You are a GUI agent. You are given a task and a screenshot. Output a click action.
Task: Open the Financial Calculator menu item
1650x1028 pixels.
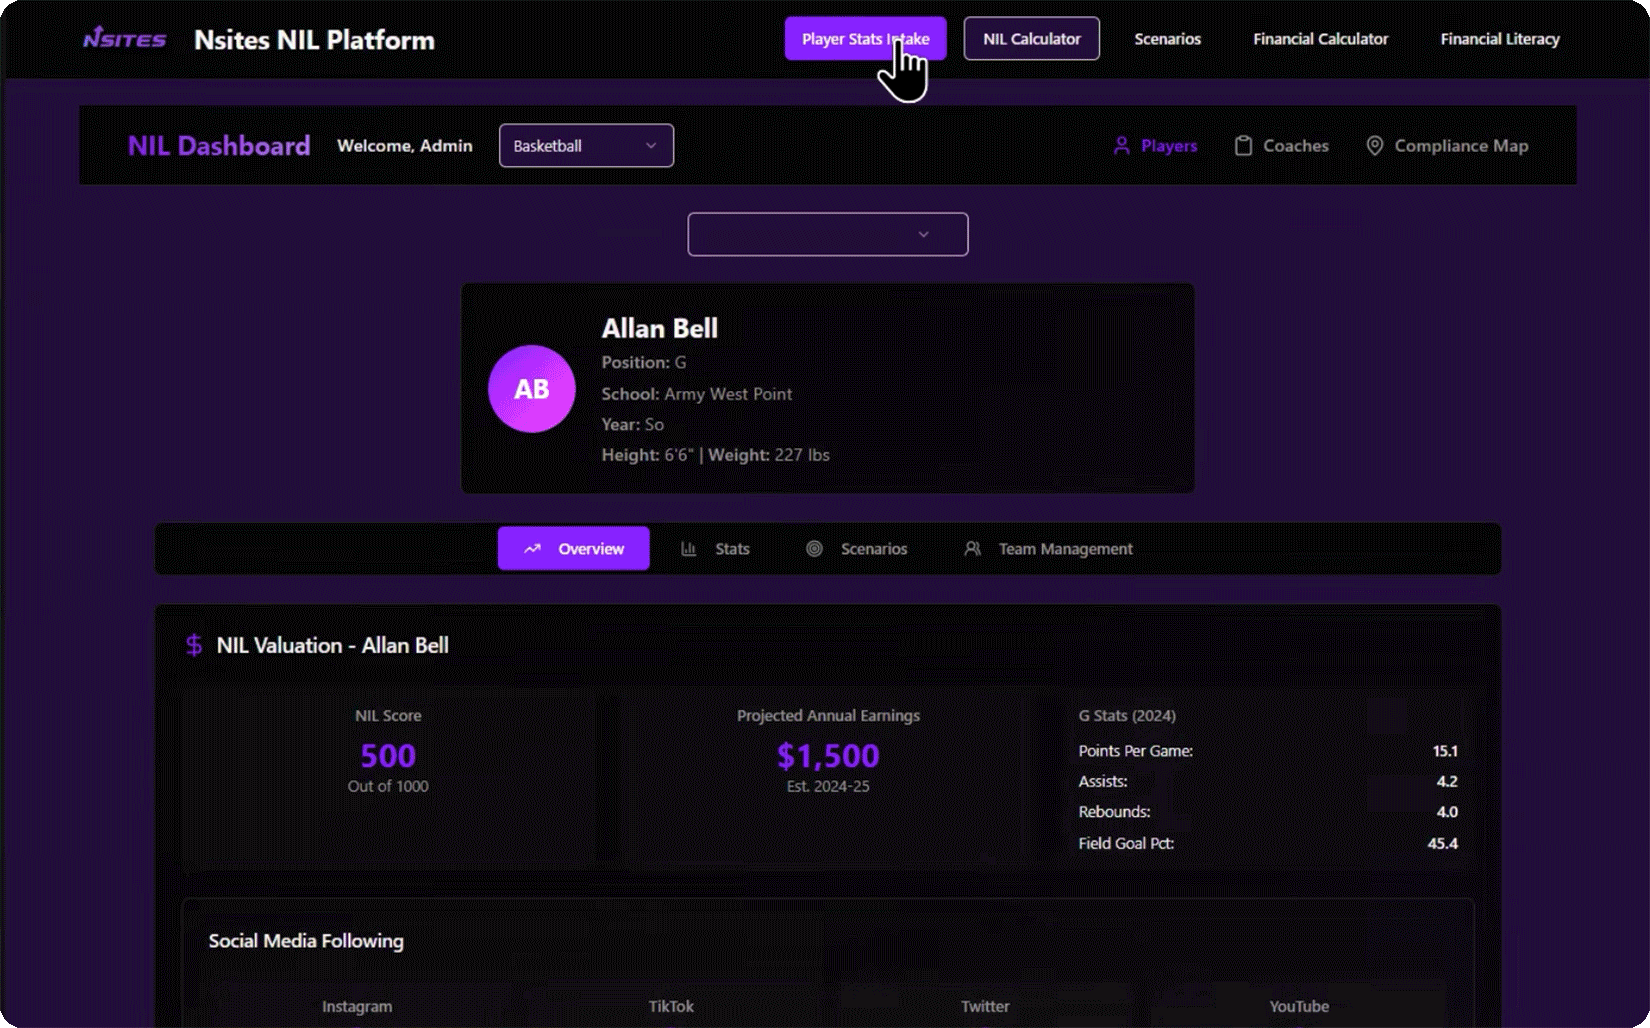(x=1320, y=39)
